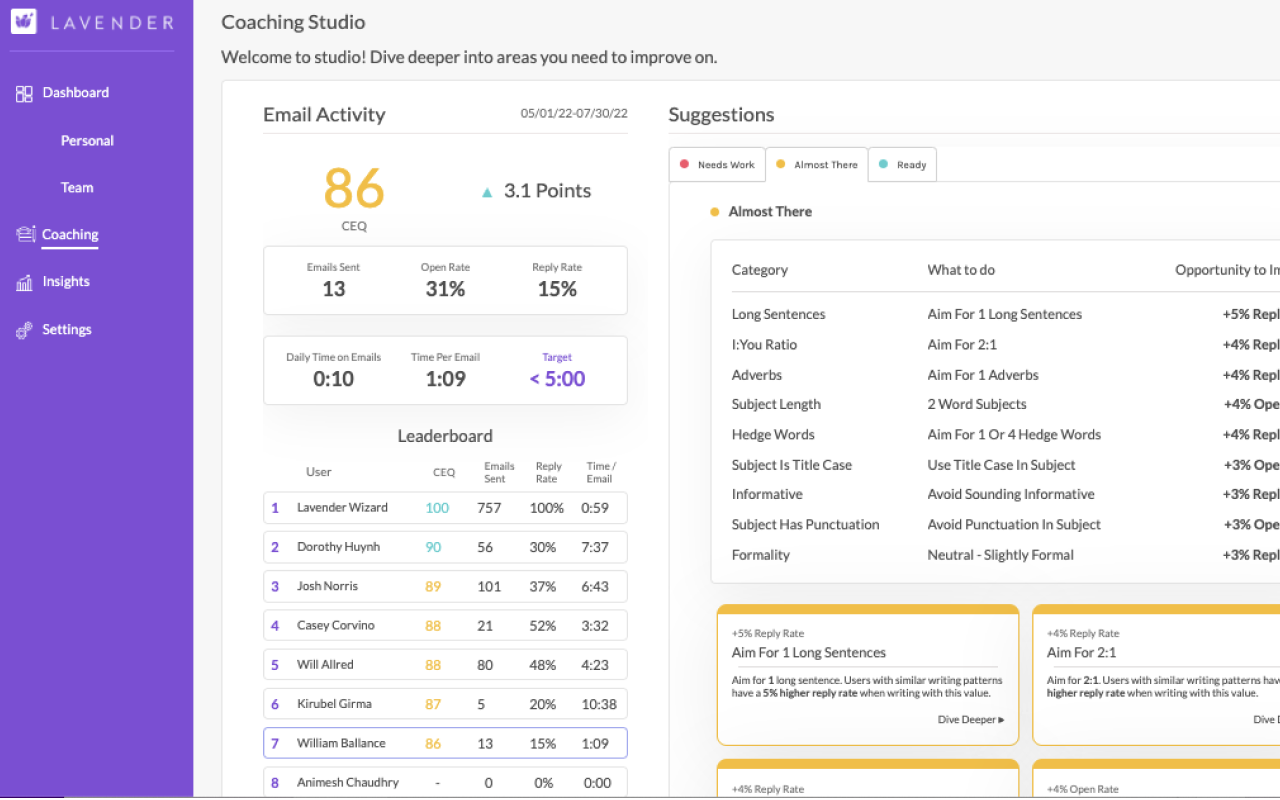This screenshot has height=800, width=1280.
Task: Click the Emails Sent value 13
Action: [x=333, y=289]
